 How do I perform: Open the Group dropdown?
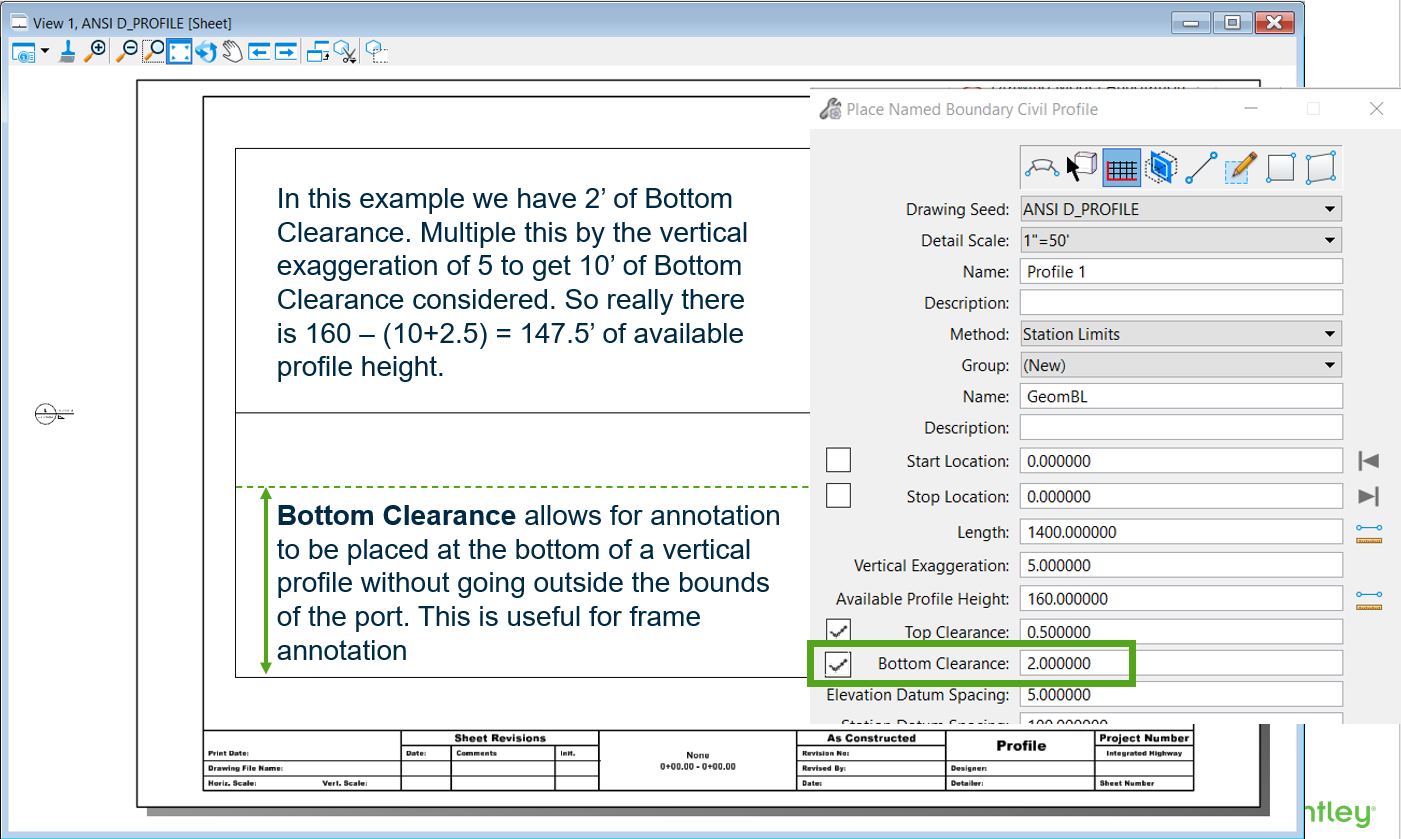click(x=1181, y=365)
